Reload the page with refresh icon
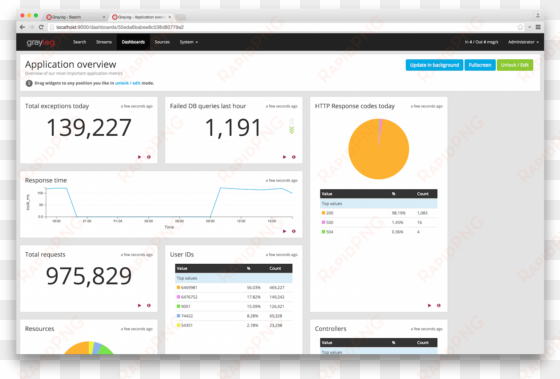 tap(41, 27)
